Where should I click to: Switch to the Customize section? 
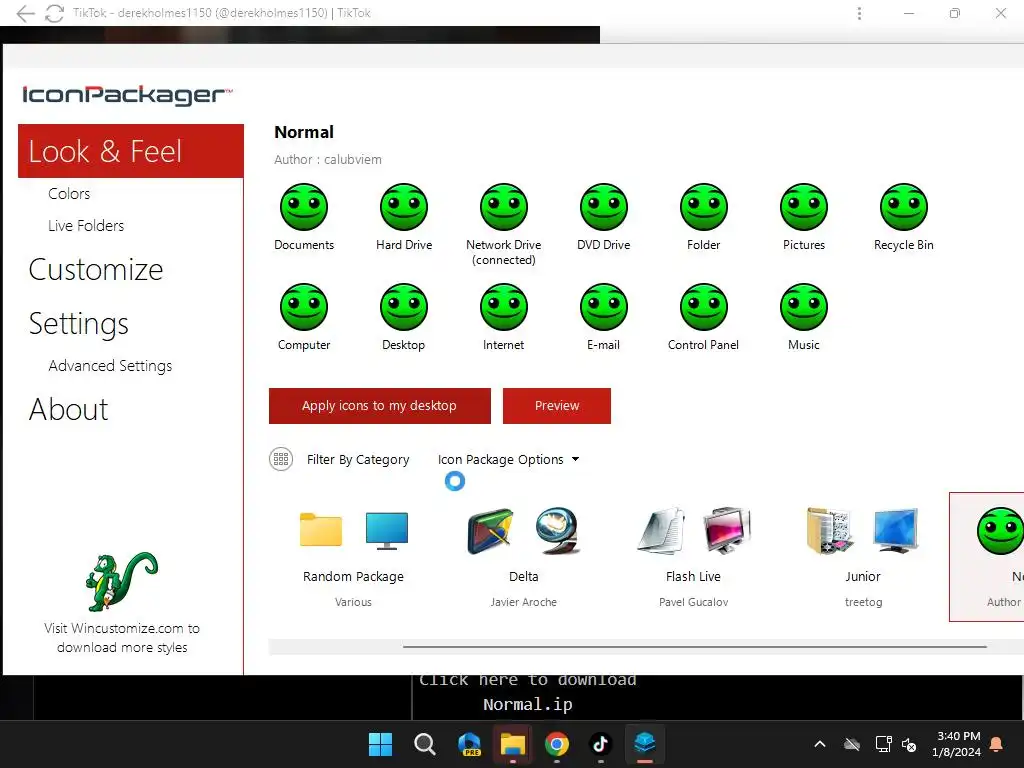coord(95,269)
